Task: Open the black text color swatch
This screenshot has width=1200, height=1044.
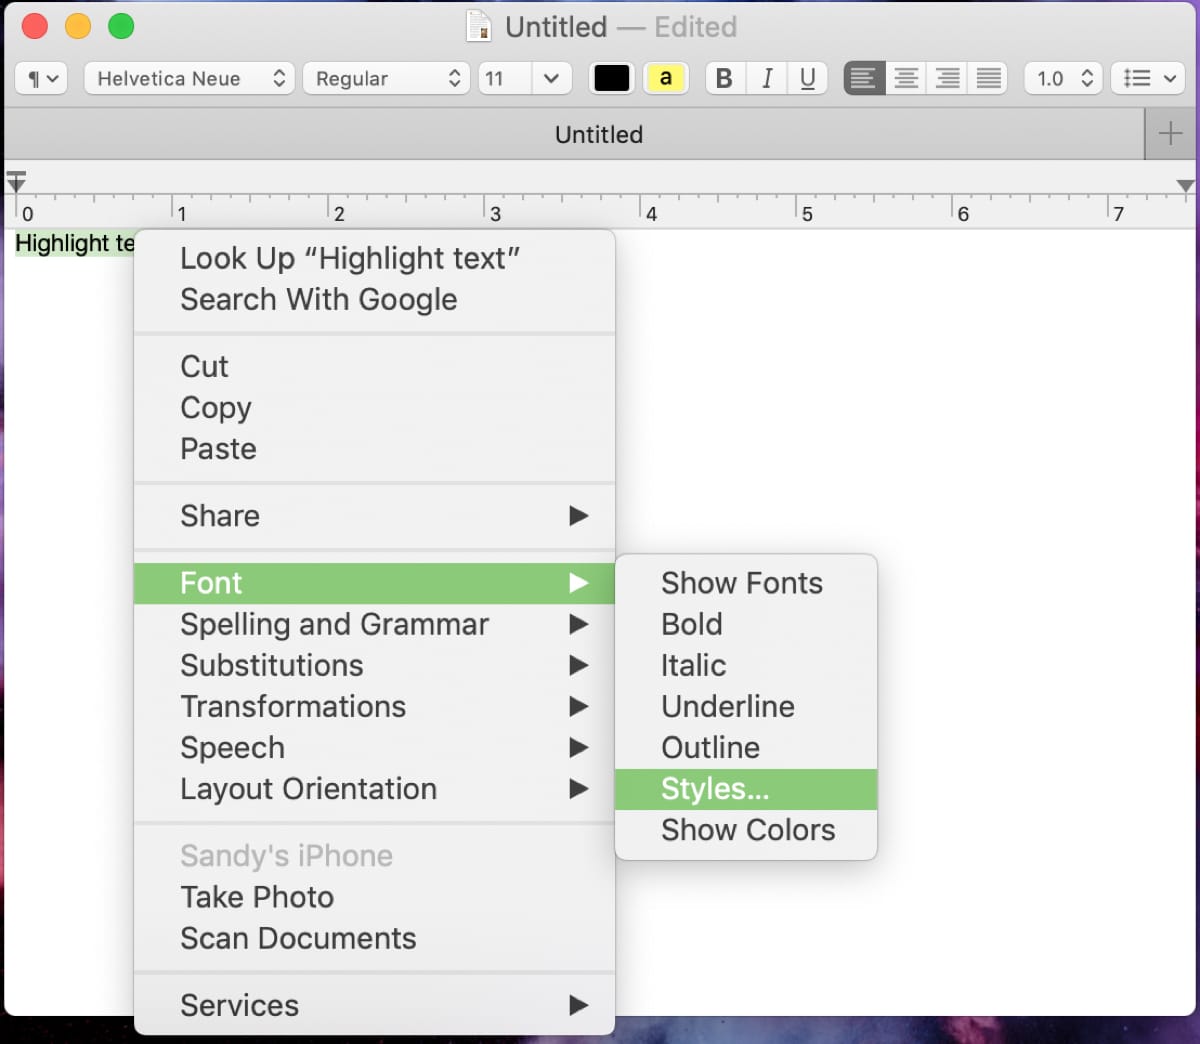Action: point(612,78)
